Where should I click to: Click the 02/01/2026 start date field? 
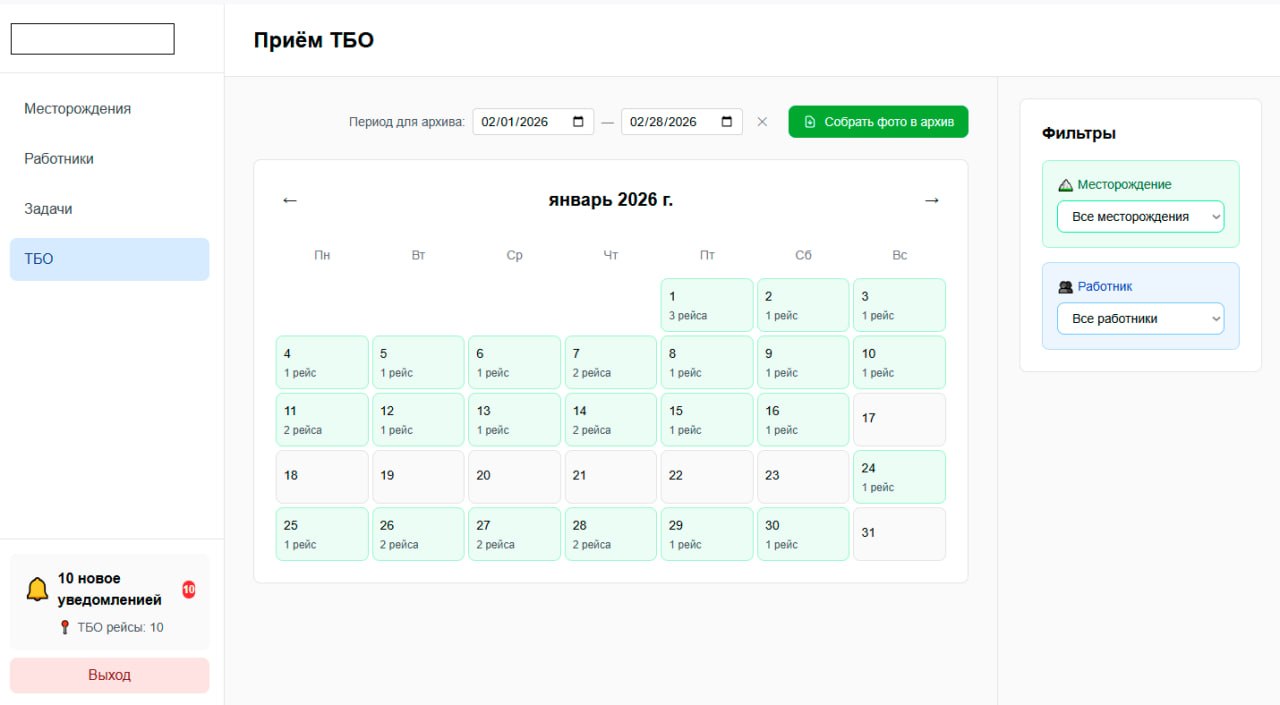pos(533,122)
